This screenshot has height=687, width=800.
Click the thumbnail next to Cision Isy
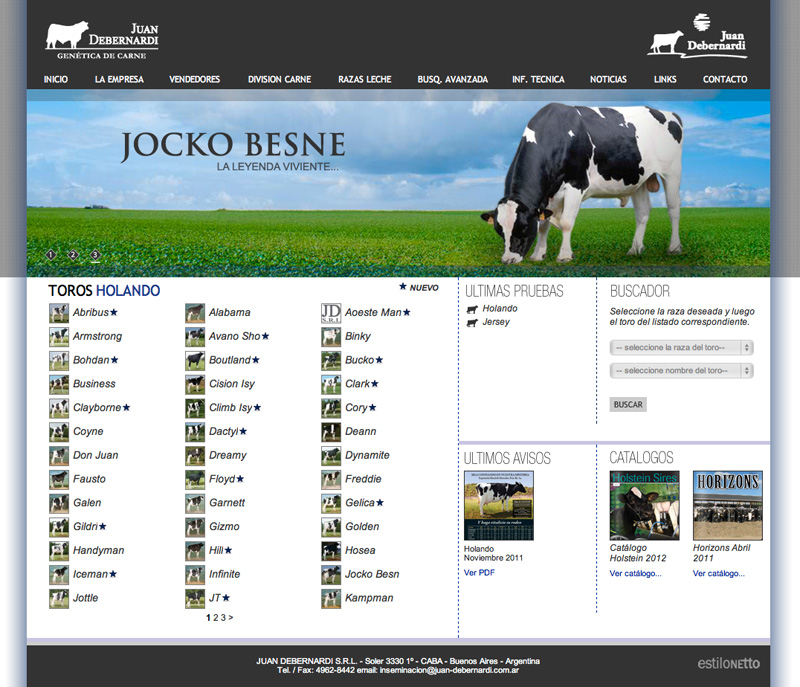tap(195, 384)
